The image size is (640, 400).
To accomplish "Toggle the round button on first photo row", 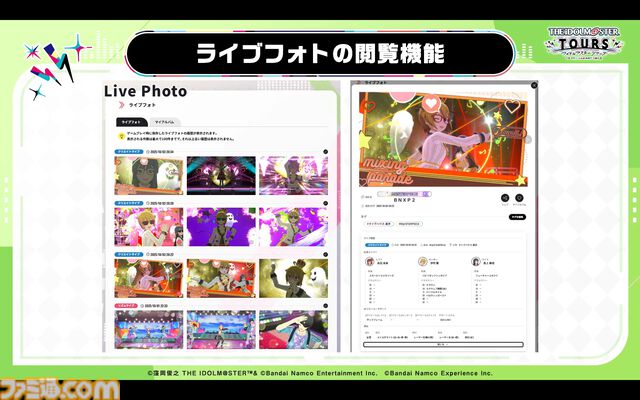I will coord(325,152).
